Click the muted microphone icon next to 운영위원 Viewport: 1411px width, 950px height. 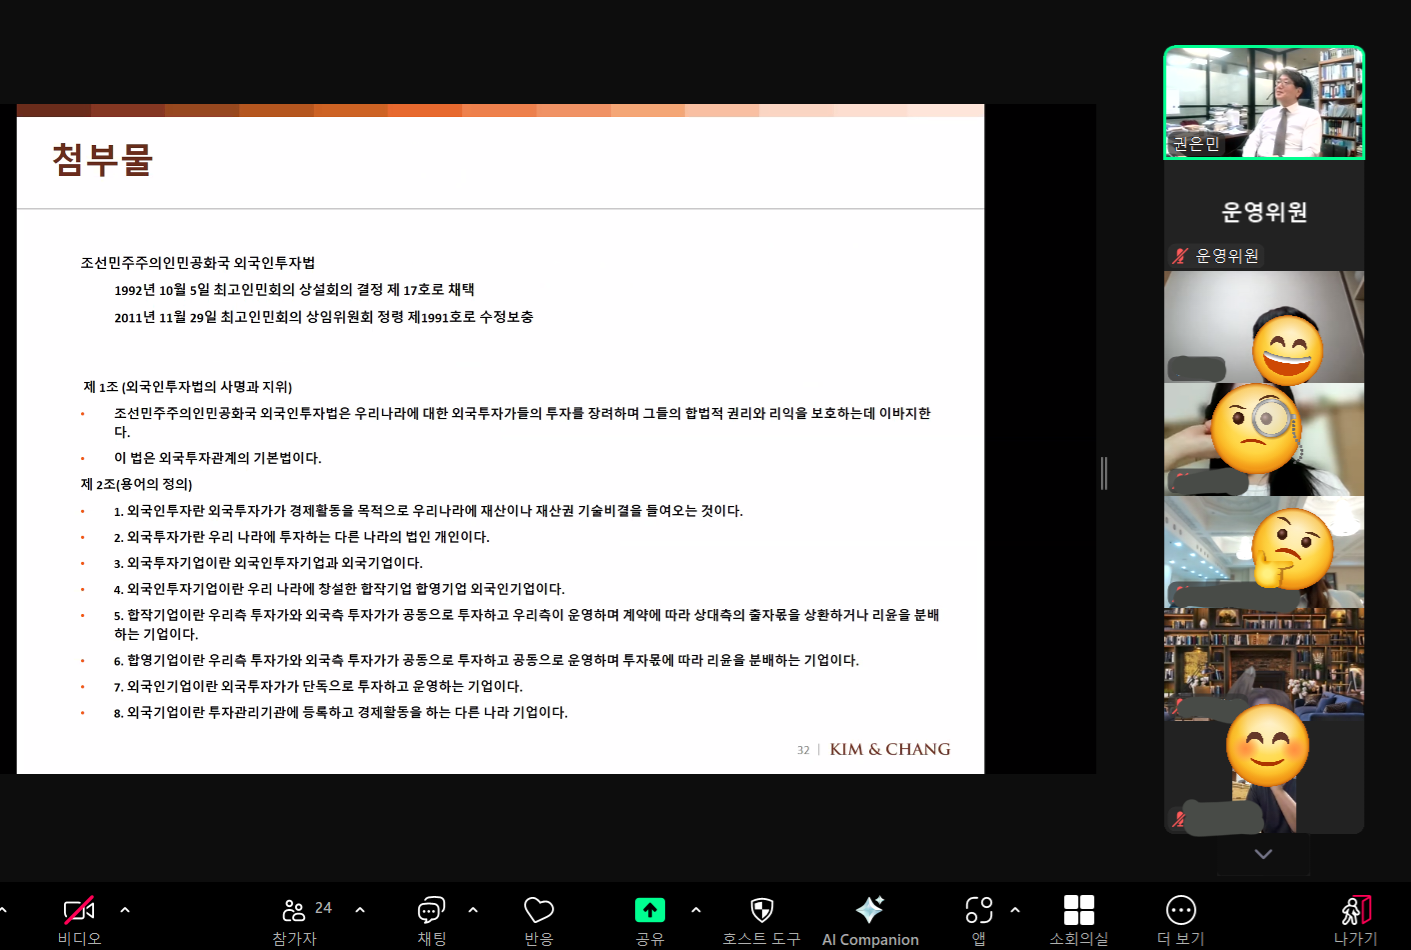tap(1180, 256)
